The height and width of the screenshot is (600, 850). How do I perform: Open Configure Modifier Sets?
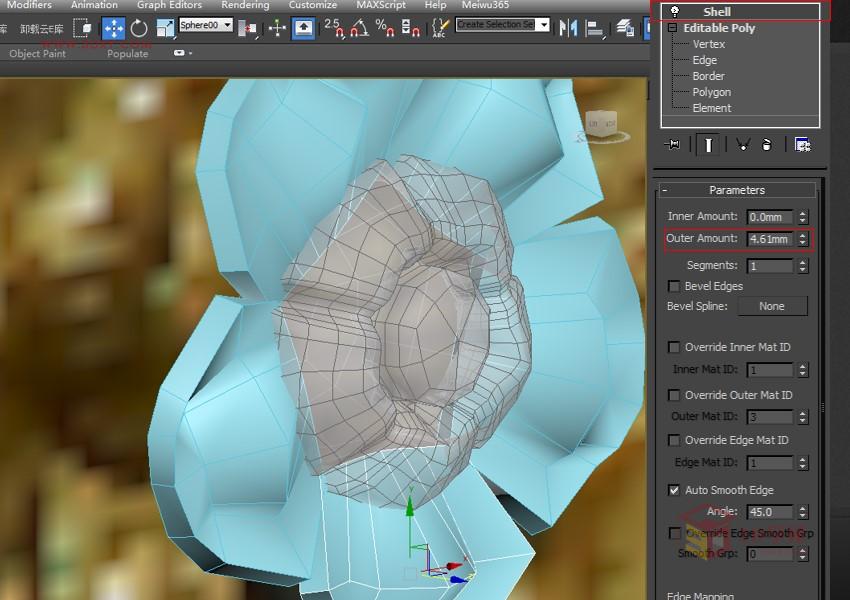pyautogui.click(x=802, y=145)
